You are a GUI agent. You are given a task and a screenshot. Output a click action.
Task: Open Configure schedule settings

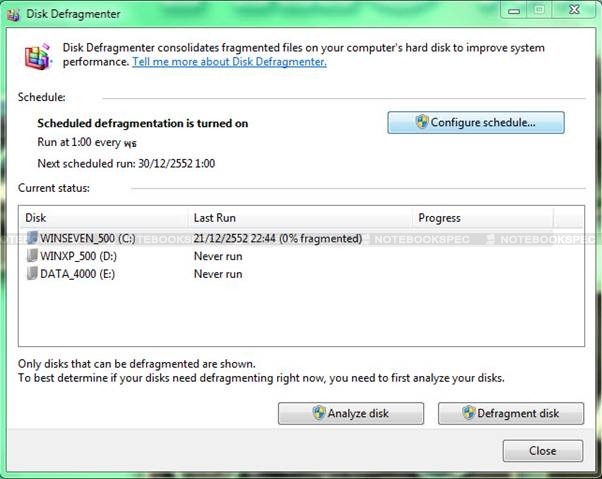475,123
